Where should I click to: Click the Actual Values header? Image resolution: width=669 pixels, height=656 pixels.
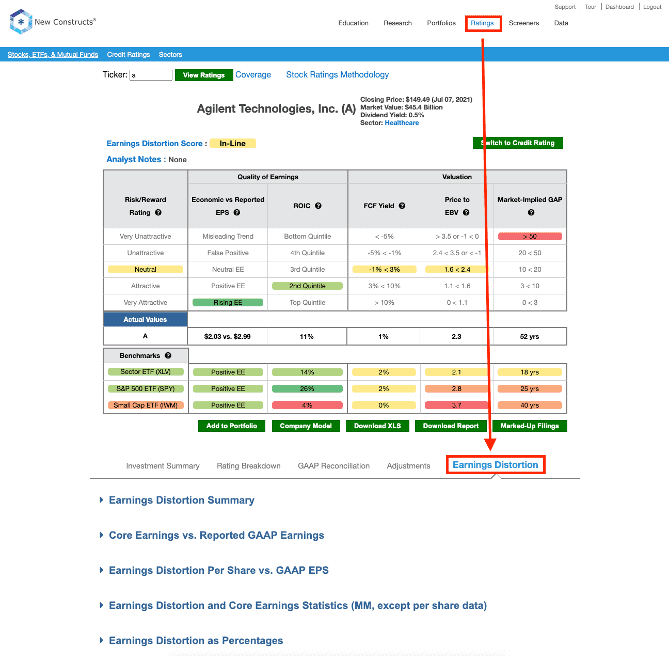tap(145, 319)
